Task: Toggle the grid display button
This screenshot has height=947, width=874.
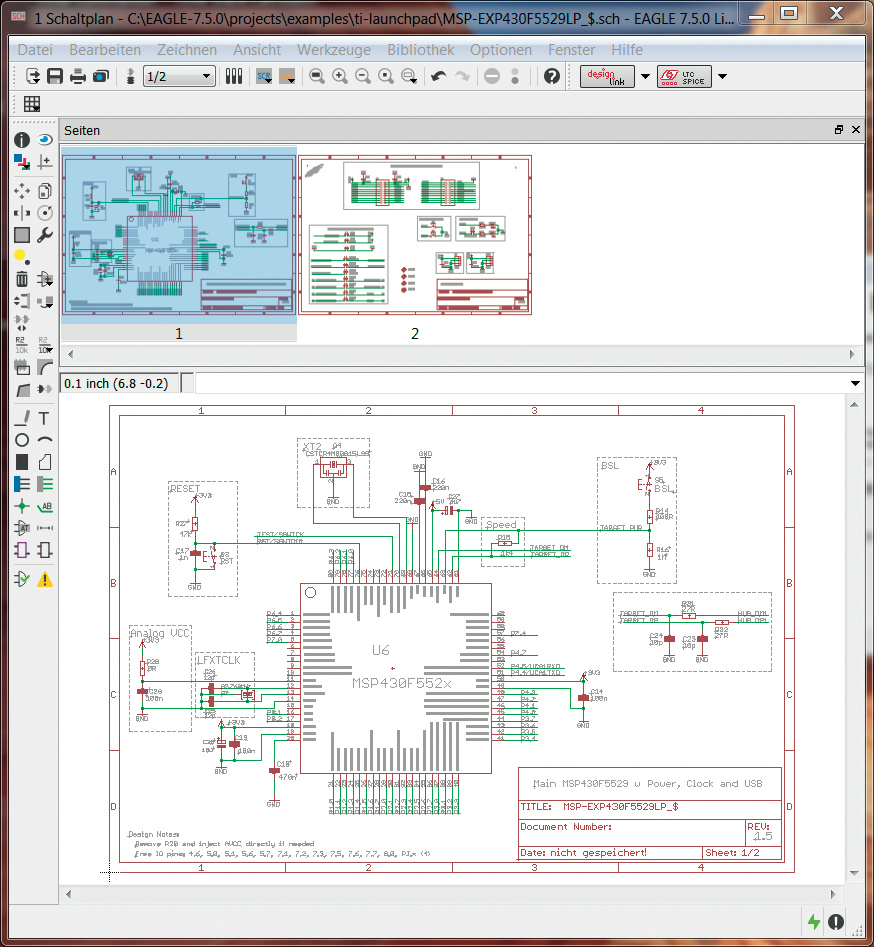Action: (x=32, y=104)
